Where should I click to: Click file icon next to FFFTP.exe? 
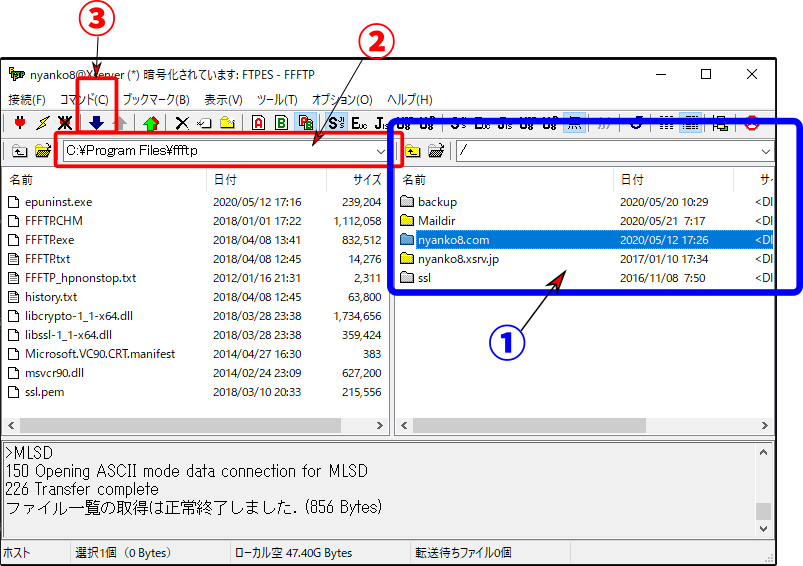click(x=14, y=240)
